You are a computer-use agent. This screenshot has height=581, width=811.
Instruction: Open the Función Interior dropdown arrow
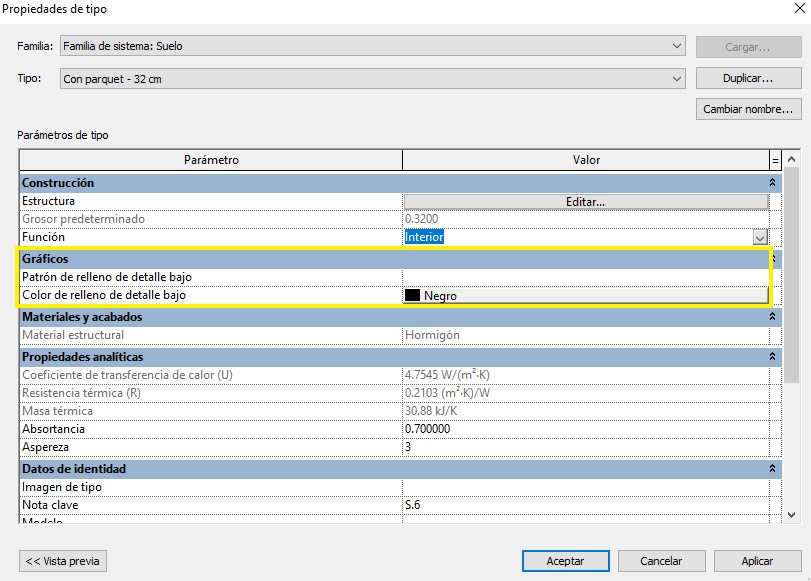(760, 238)
